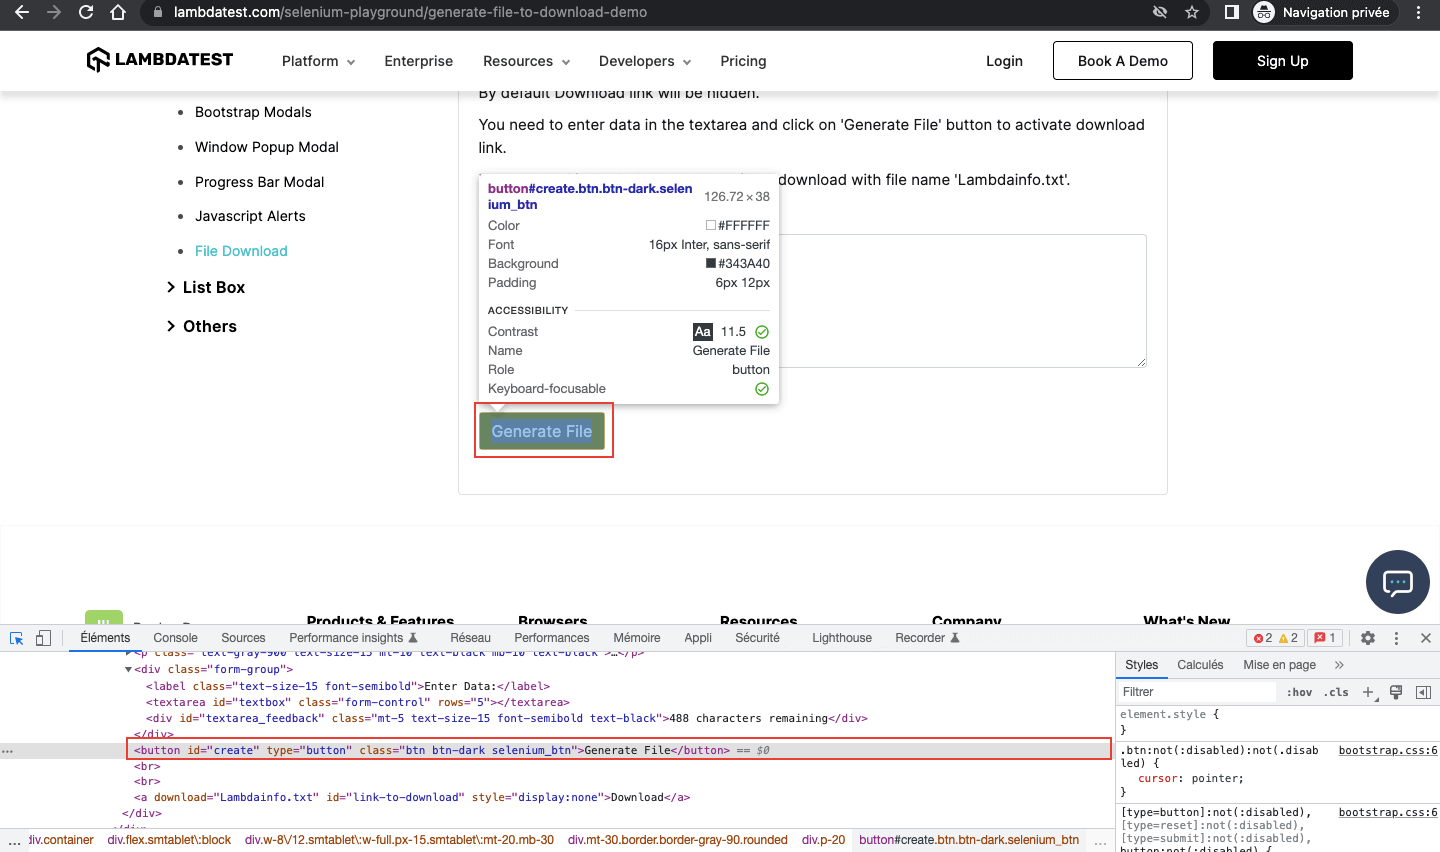Viewport: 1440px width, 852px height.
Task: Open the File Download sidebar link
Action: [x=241, y=251]
